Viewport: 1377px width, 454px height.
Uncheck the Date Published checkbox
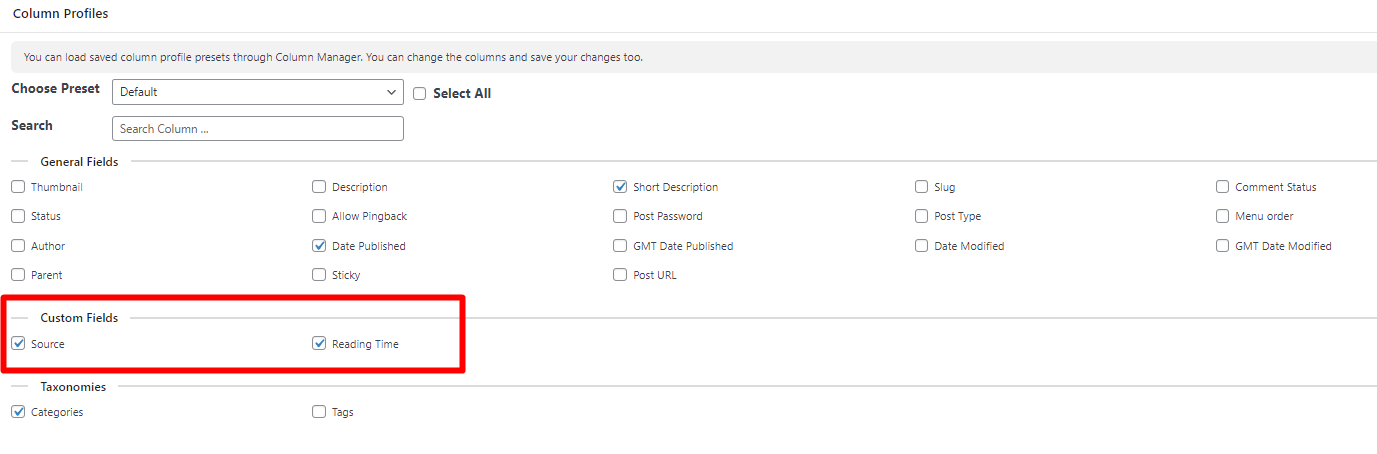319,246
